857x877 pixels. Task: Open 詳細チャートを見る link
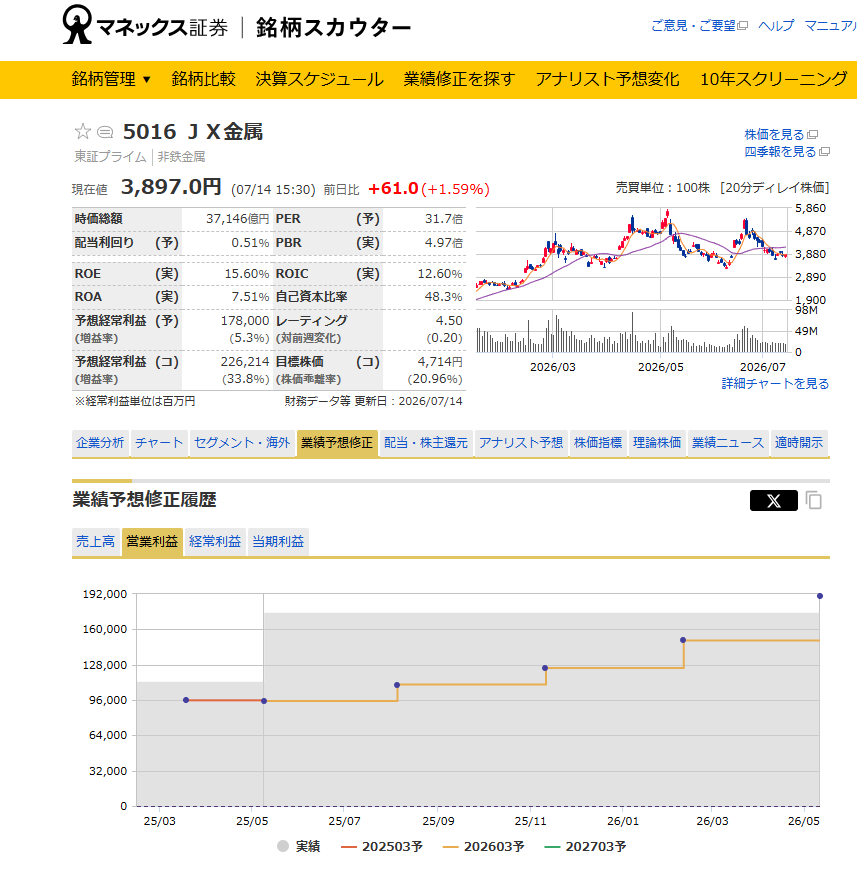point(775,384)
